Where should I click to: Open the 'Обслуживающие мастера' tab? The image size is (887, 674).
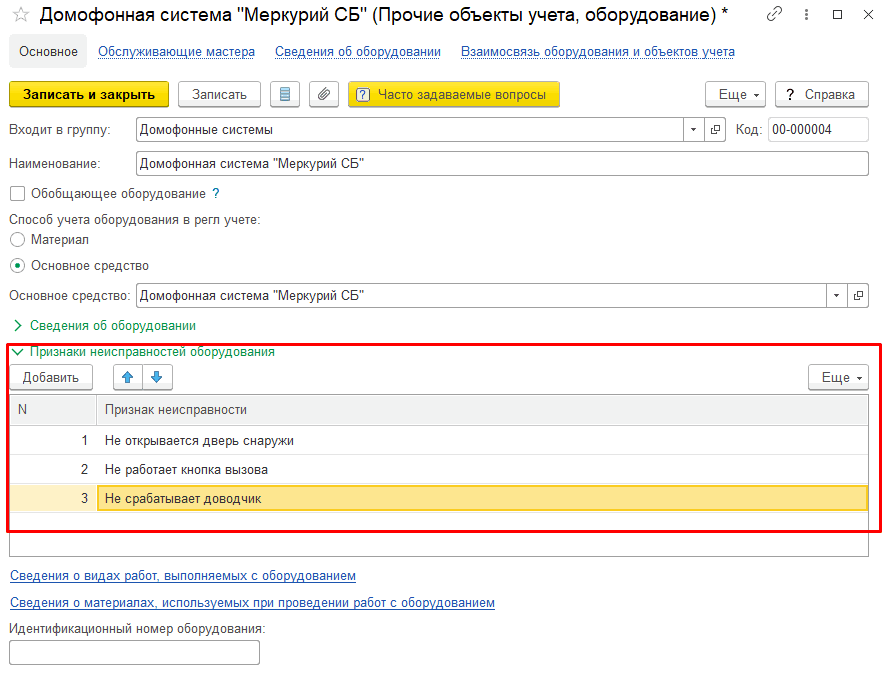point(176,51)
